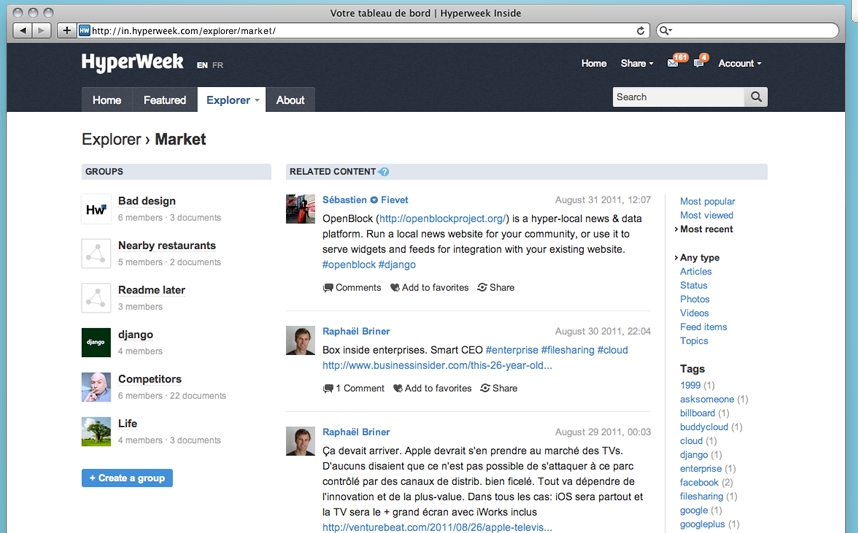Share the Box enterprises post
This screenshot has height=533, width=858.
(498, 389)
